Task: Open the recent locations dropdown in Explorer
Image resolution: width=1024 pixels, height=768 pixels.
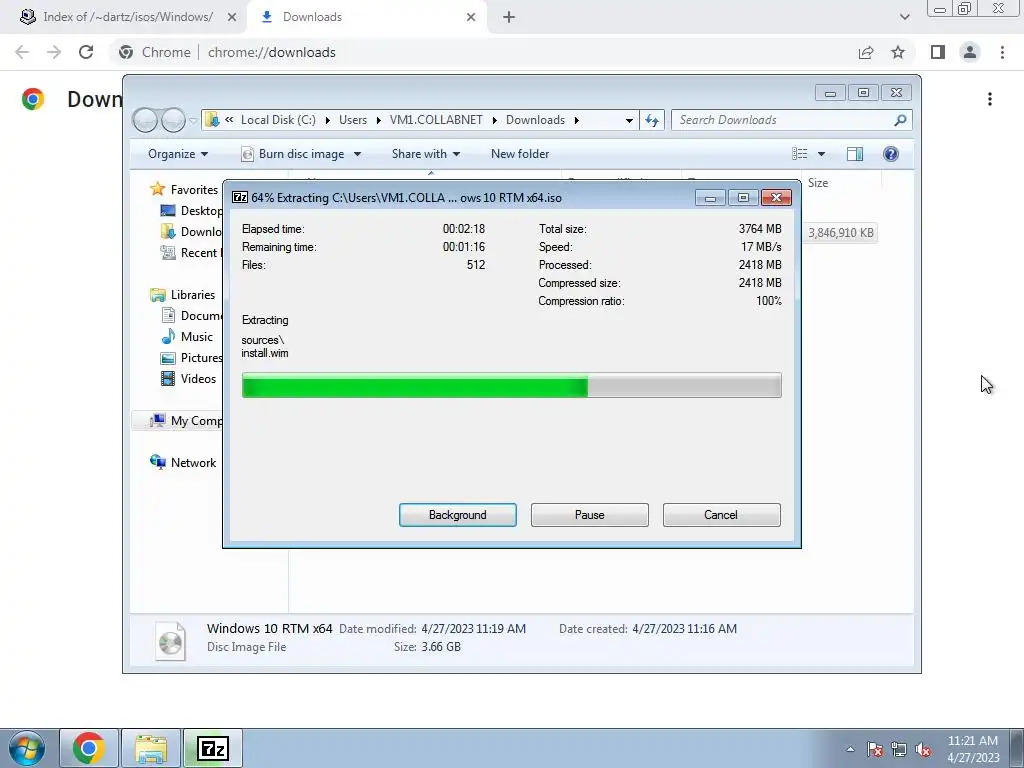Action: point(193,121)
